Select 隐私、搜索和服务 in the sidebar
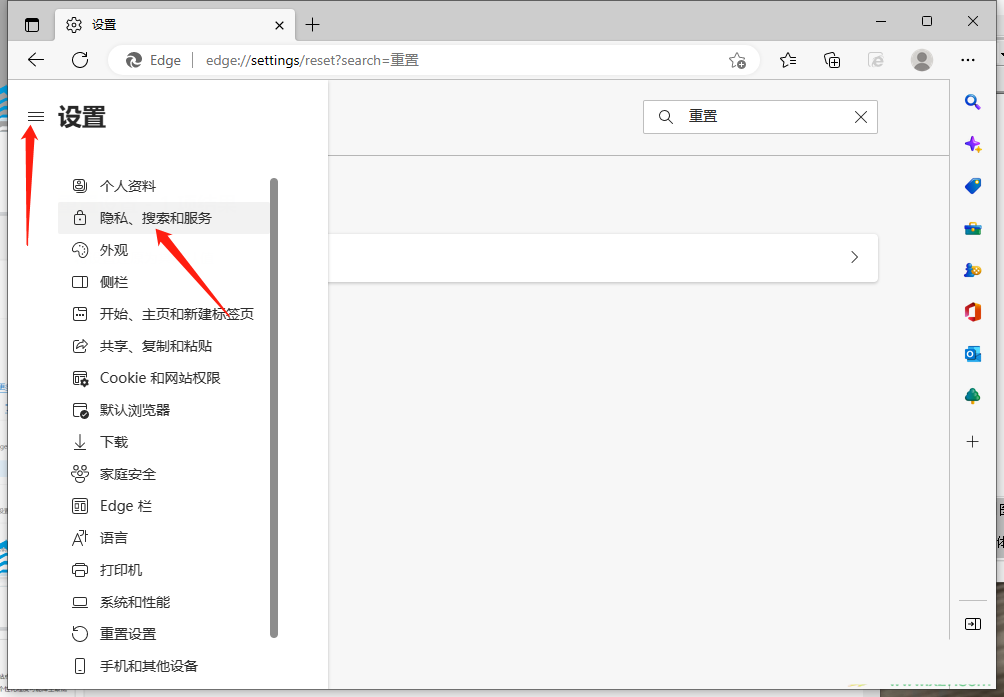This screenshot has height=697, width=1004. 163,218
